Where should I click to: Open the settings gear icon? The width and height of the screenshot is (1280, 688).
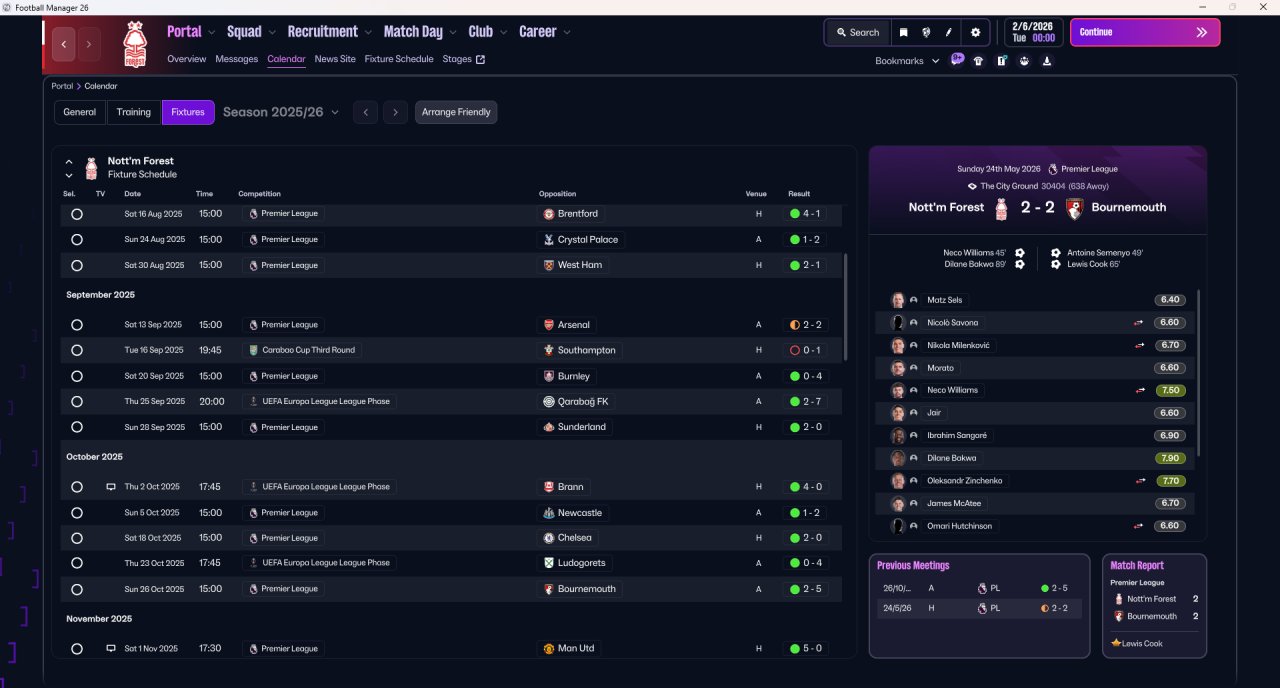tap(976, 32)
